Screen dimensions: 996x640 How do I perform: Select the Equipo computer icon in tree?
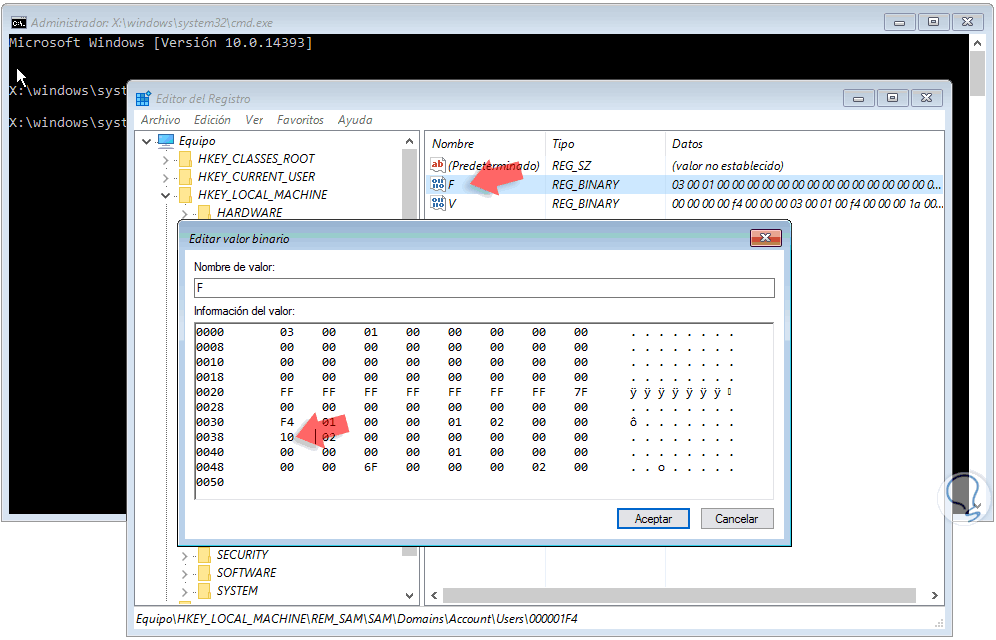point(166,140)
